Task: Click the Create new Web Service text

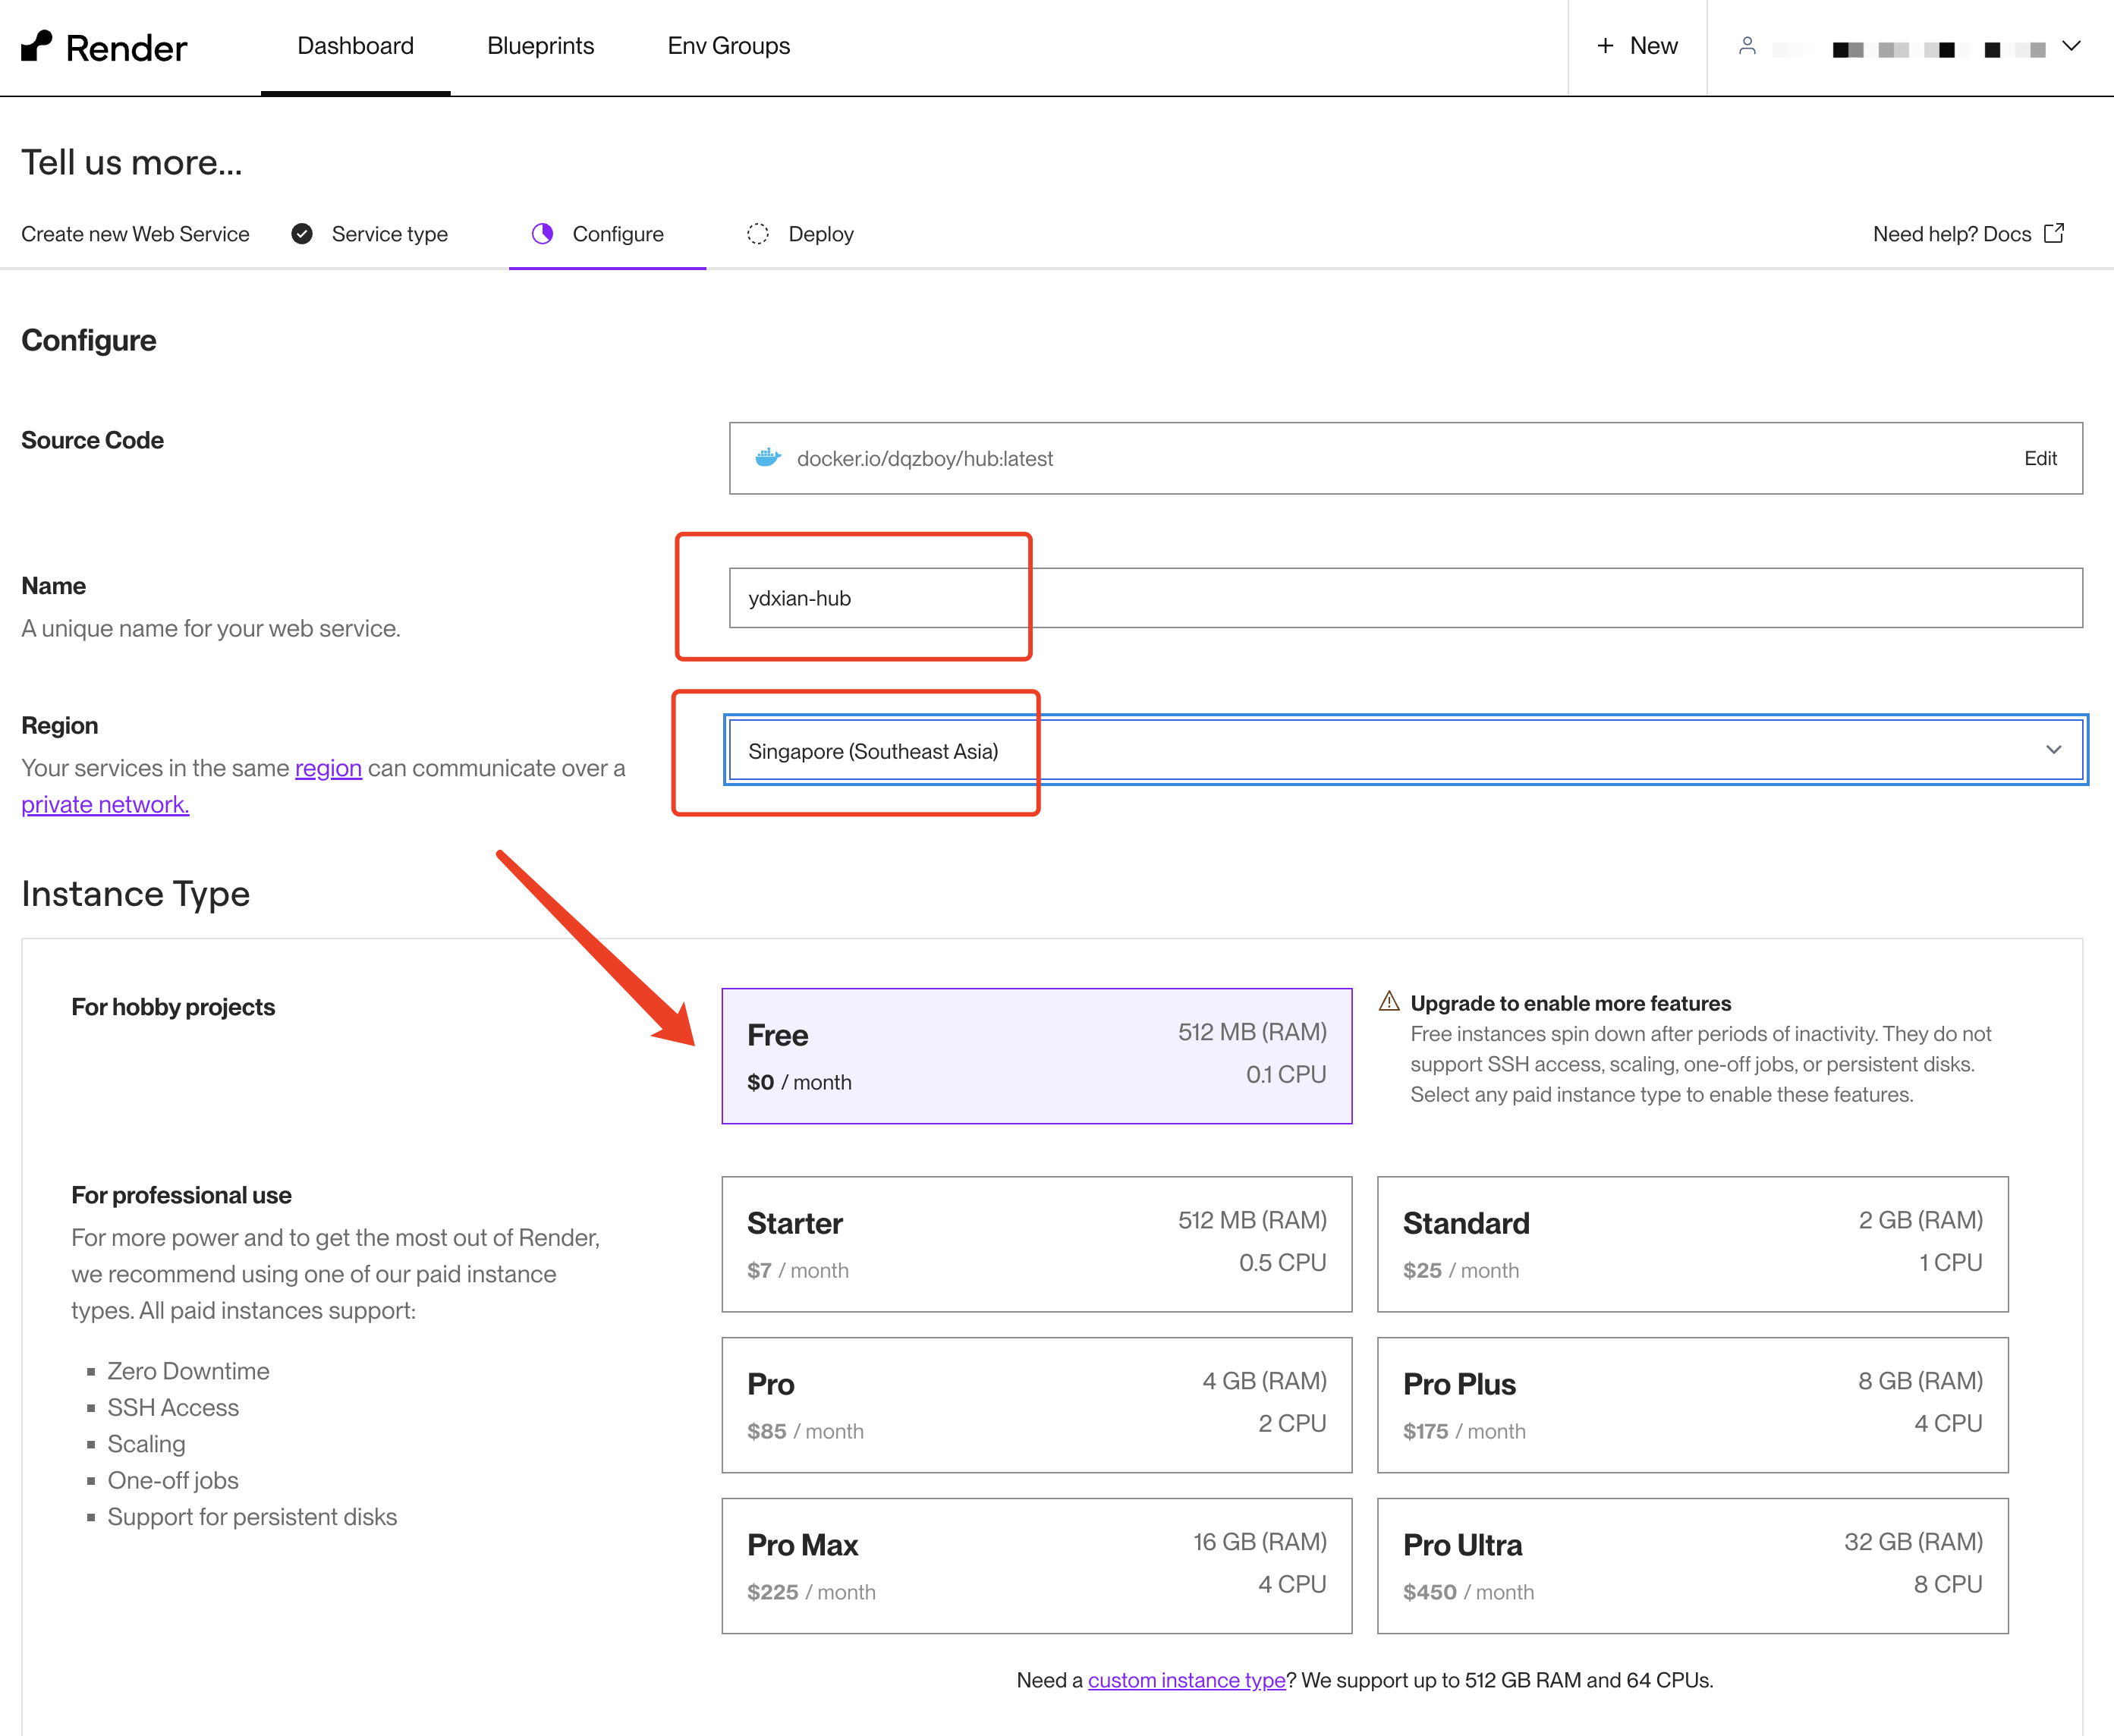Action: click(x=135, y=234)
